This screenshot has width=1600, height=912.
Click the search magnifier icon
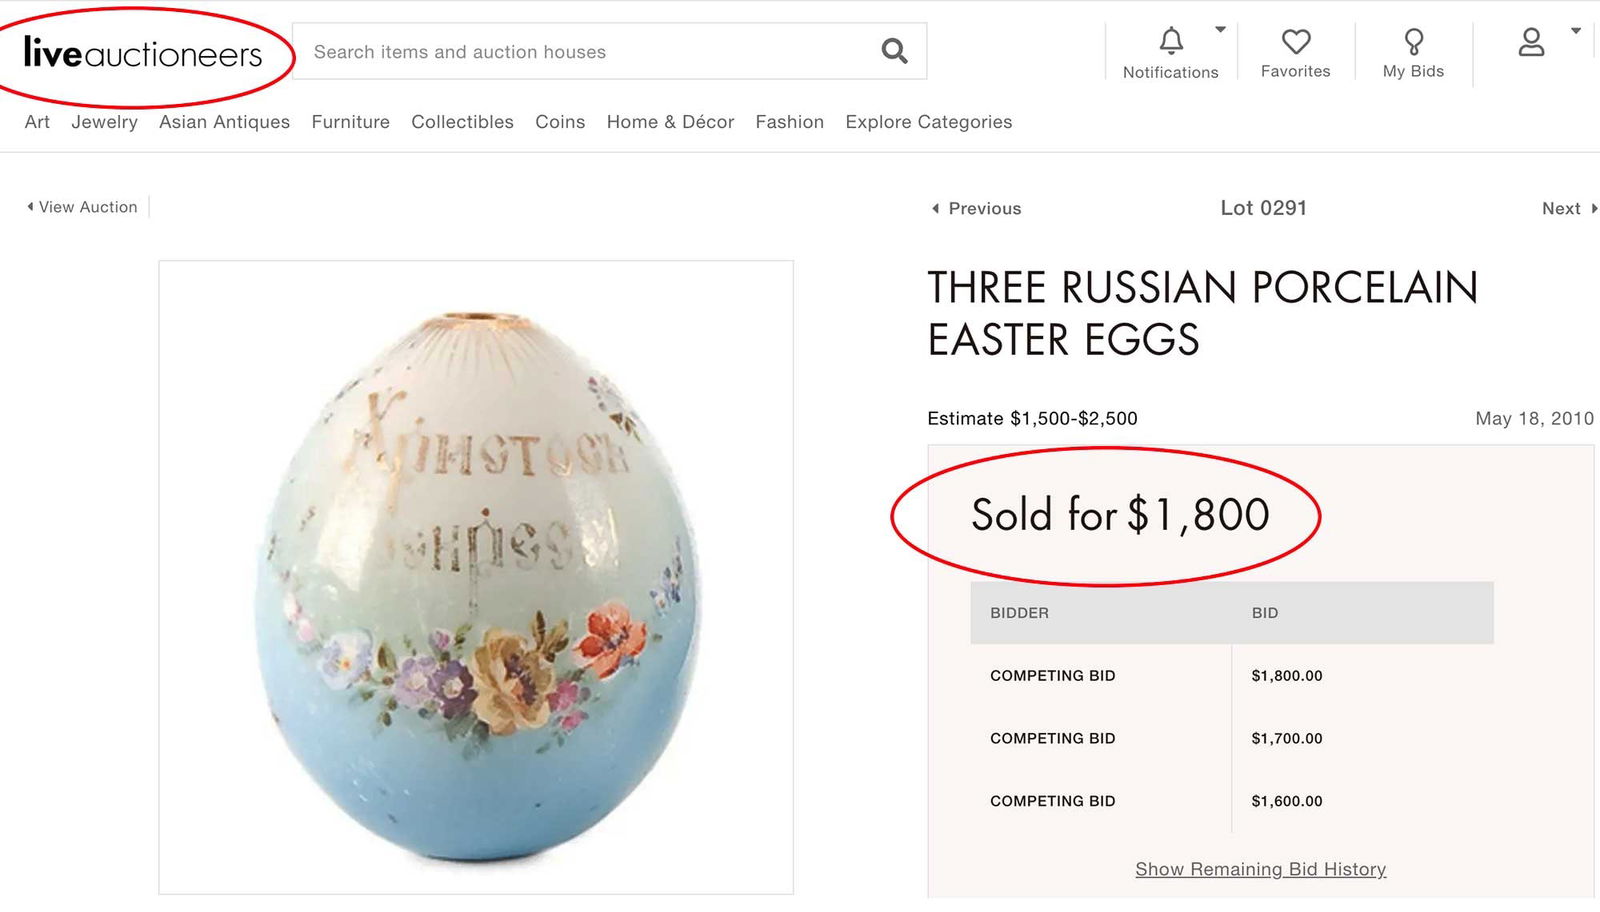click(x=893, y=50)
